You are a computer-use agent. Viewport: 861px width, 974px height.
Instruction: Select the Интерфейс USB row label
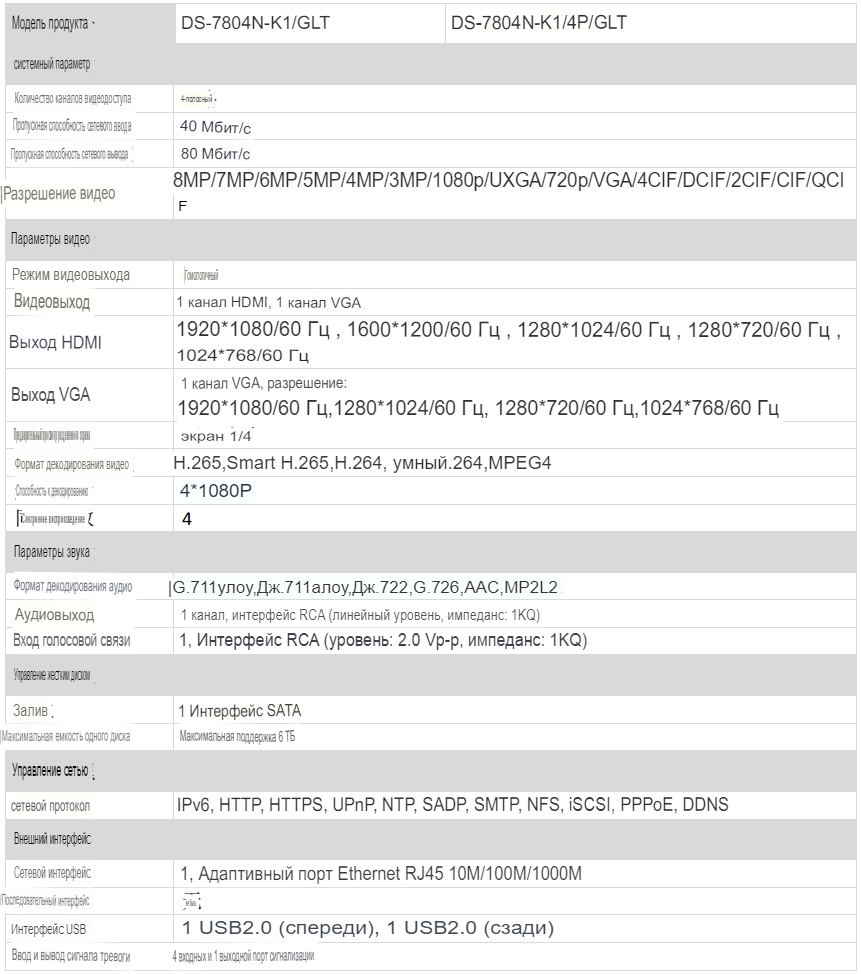click(49, 929)
